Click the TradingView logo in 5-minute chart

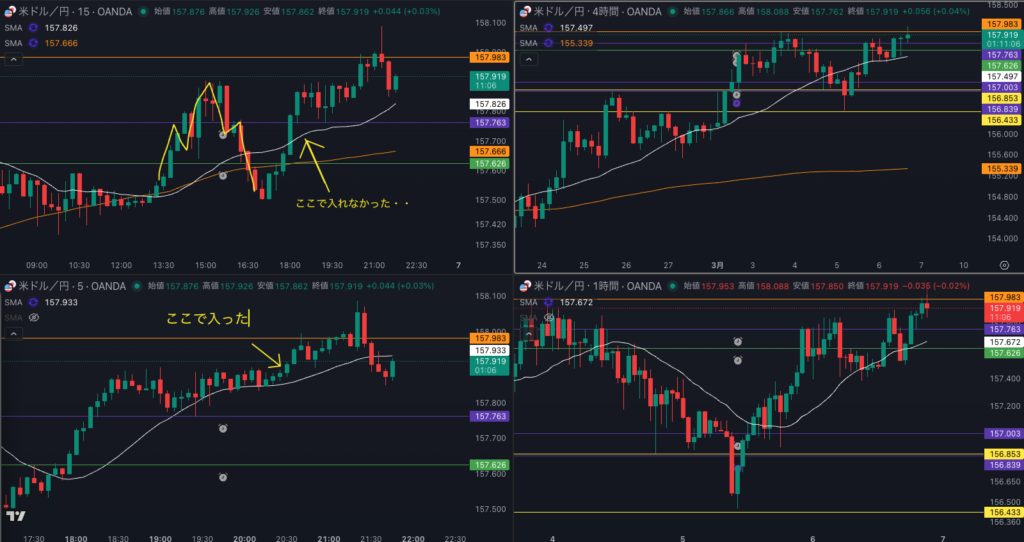pyautogui.click(x=15, y=516)
